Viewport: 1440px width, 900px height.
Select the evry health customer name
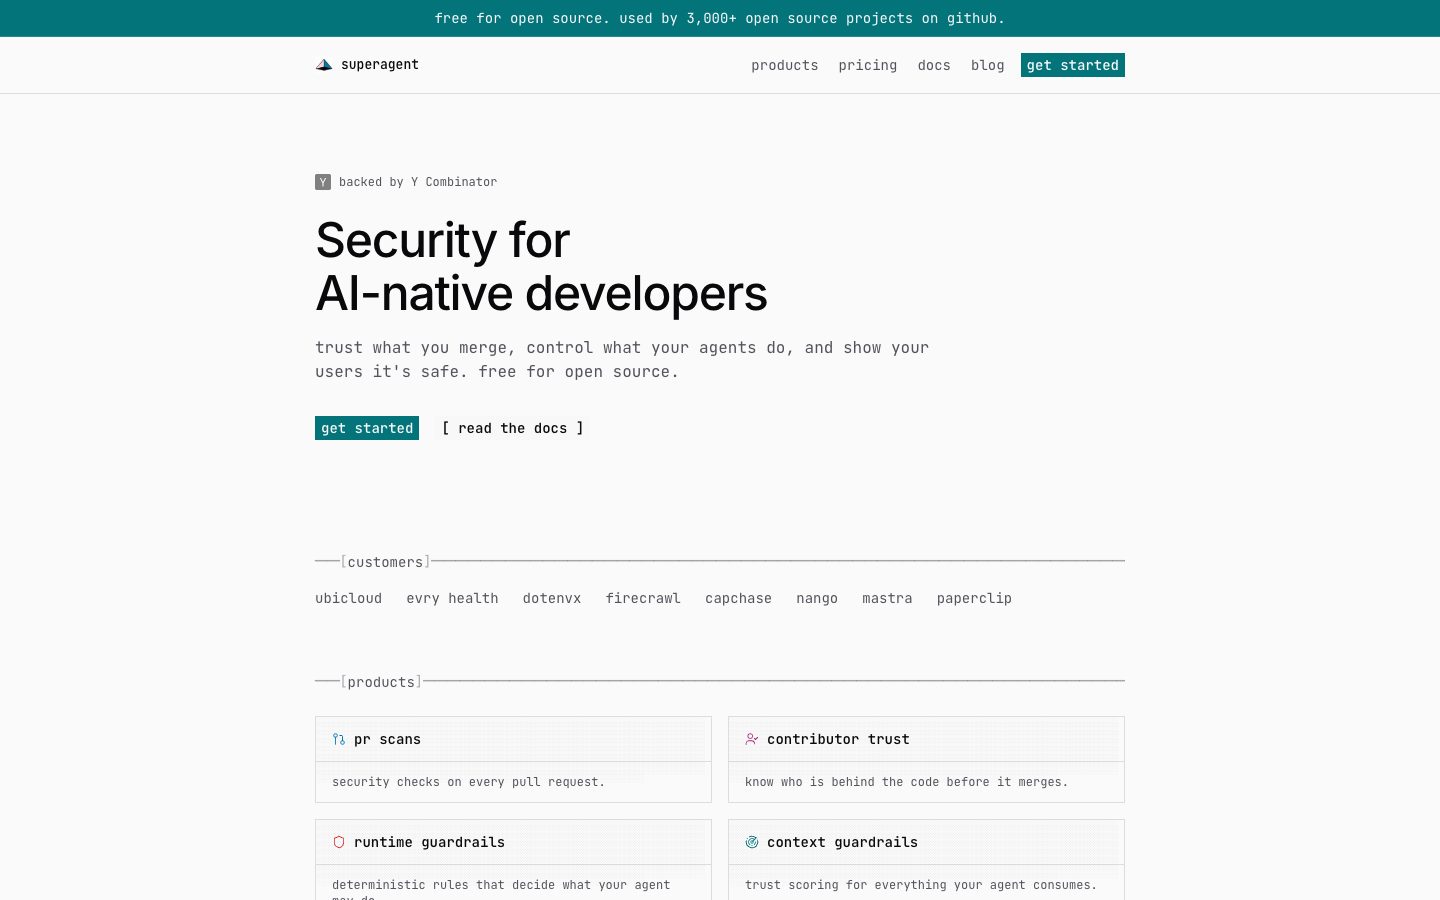tap(452, 598)
